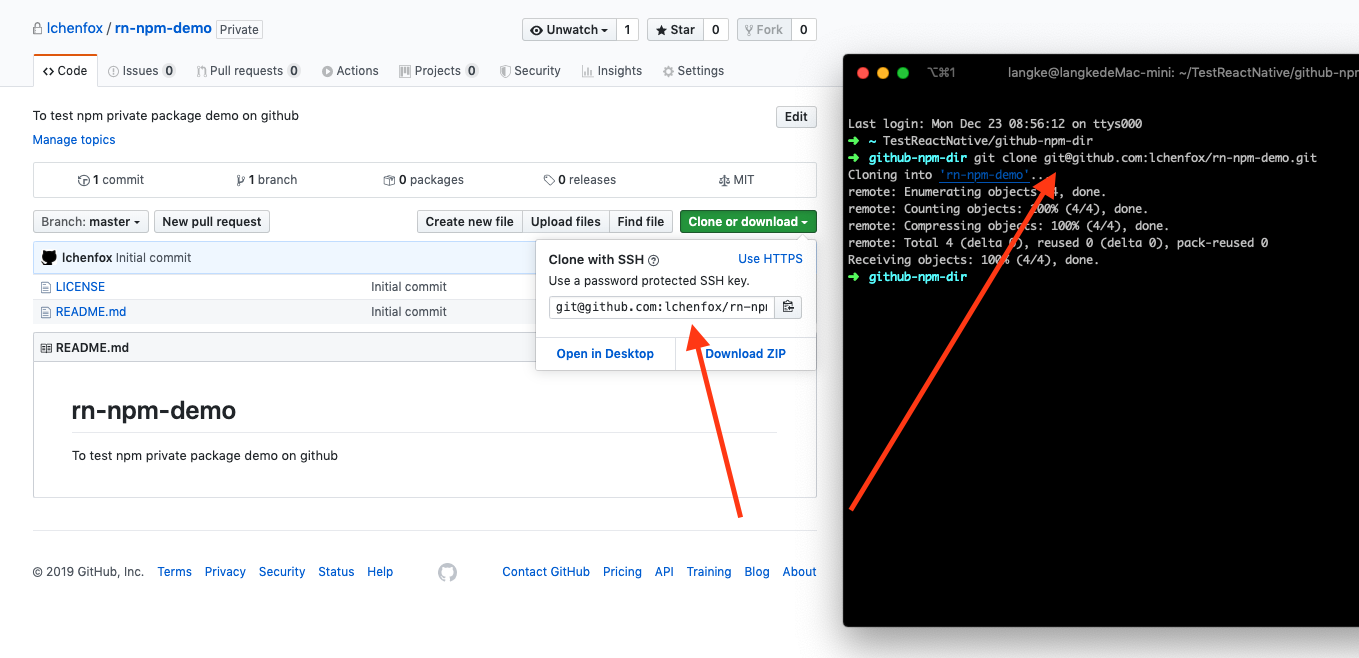Open the Security tab

[530, 71]
